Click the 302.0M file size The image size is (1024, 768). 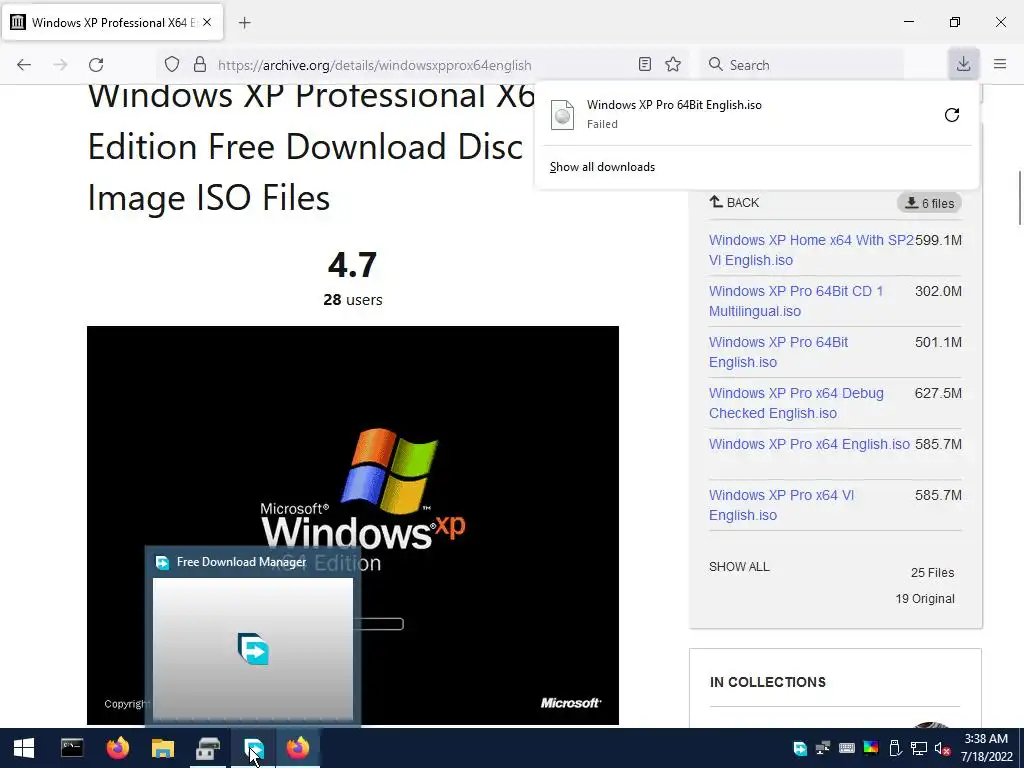point(938,291)
